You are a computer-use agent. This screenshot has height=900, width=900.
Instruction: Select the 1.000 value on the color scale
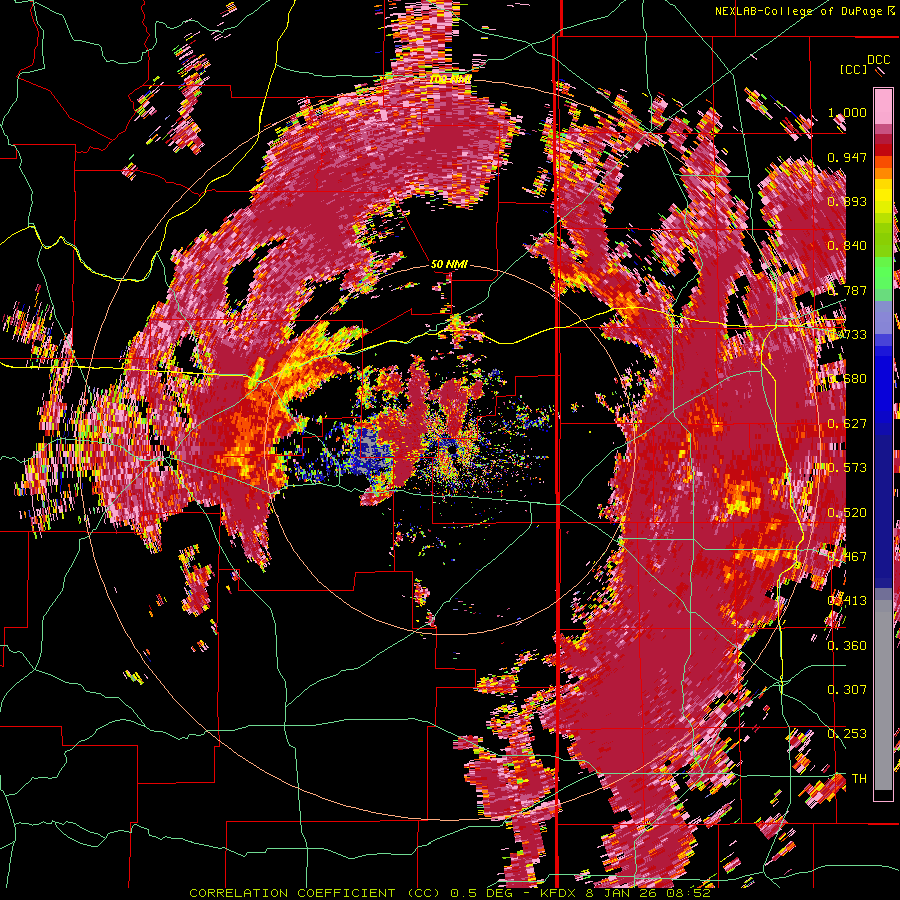click(847, 112)
